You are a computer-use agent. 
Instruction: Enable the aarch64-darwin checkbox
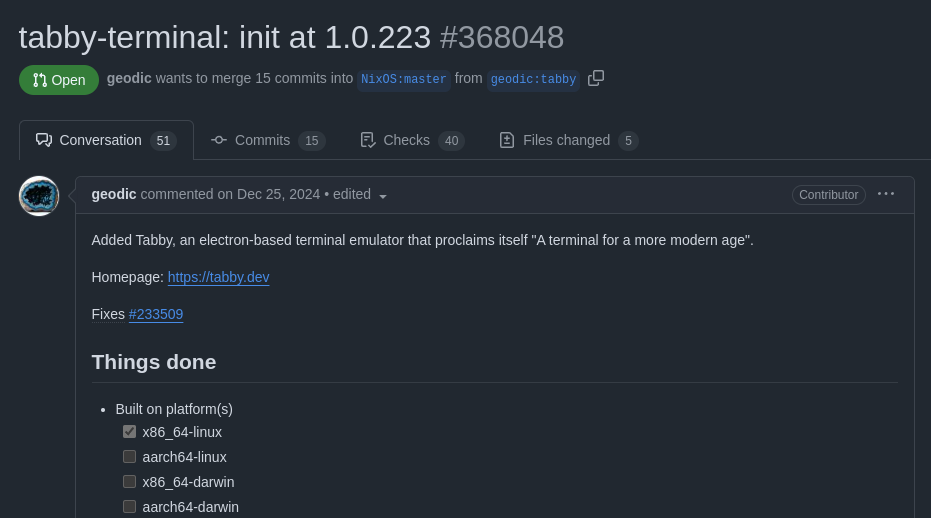pos(129,507)
